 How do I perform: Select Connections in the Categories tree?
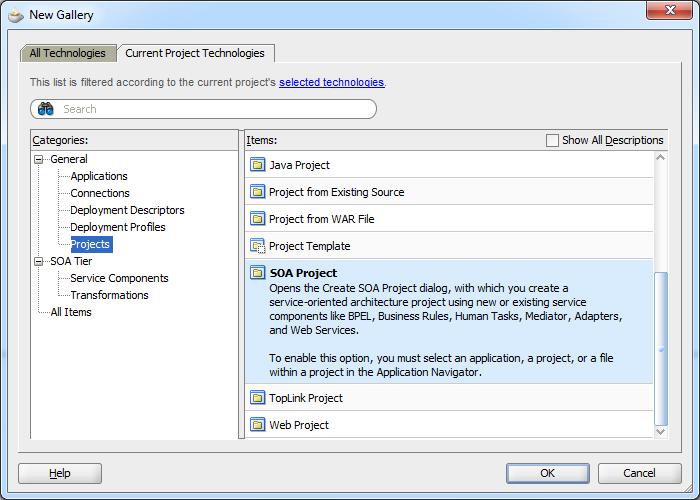100,193
